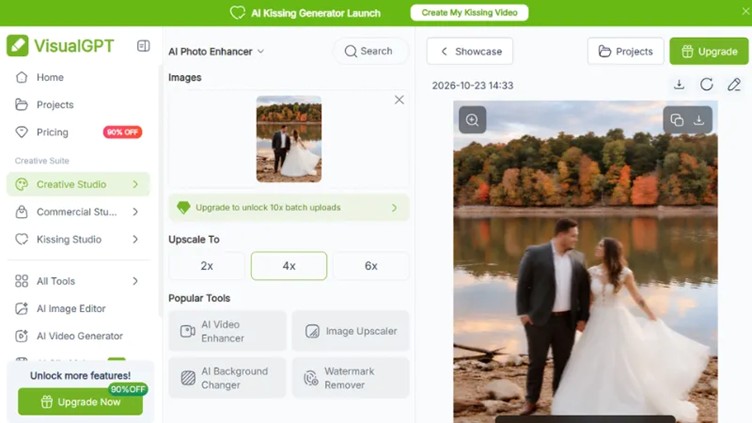
Task: Open the AI Video Enhancer tool
Action: 227,331
